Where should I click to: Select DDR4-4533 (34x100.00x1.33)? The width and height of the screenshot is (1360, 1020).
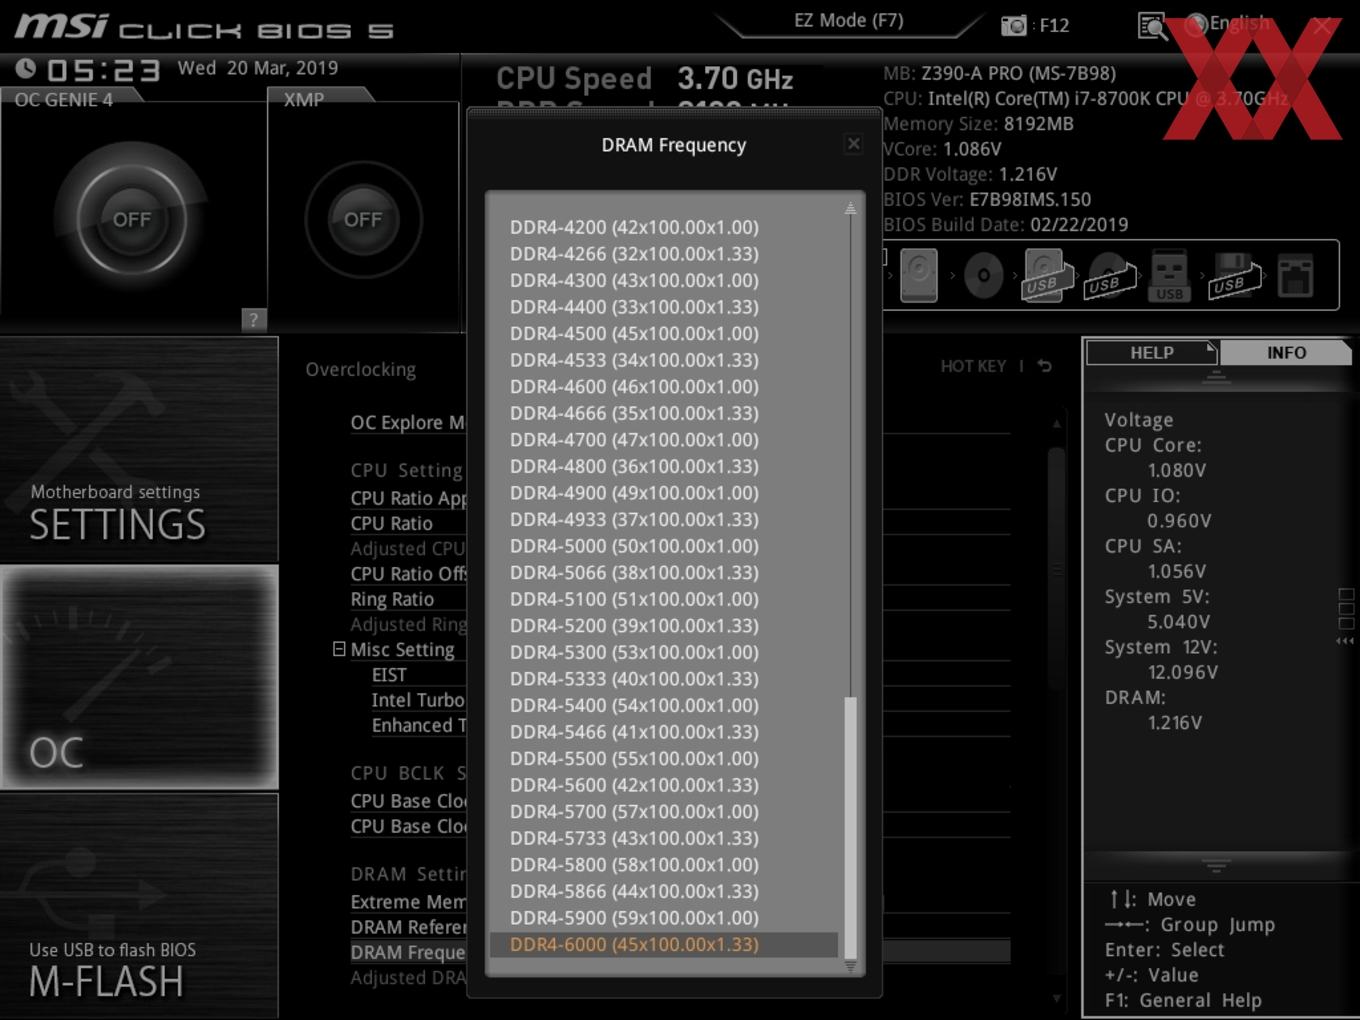[634, 360]
